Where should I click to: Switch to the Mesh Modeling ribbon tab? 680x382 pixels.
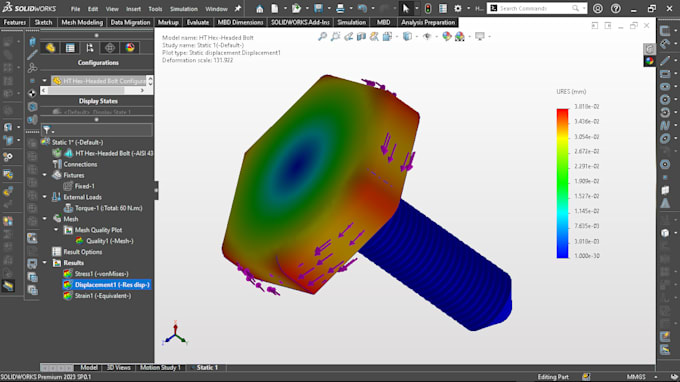pyautogui.click(x=82, y=22)
